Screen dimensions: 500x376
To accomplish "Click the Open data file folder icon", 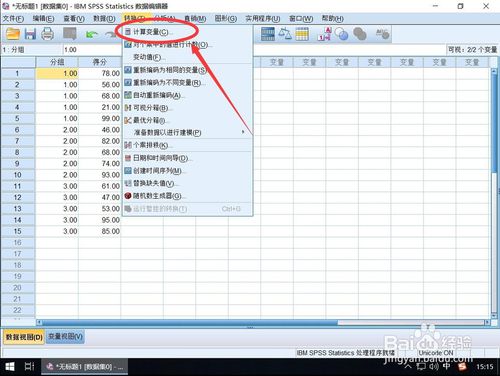I will [13, 34].
